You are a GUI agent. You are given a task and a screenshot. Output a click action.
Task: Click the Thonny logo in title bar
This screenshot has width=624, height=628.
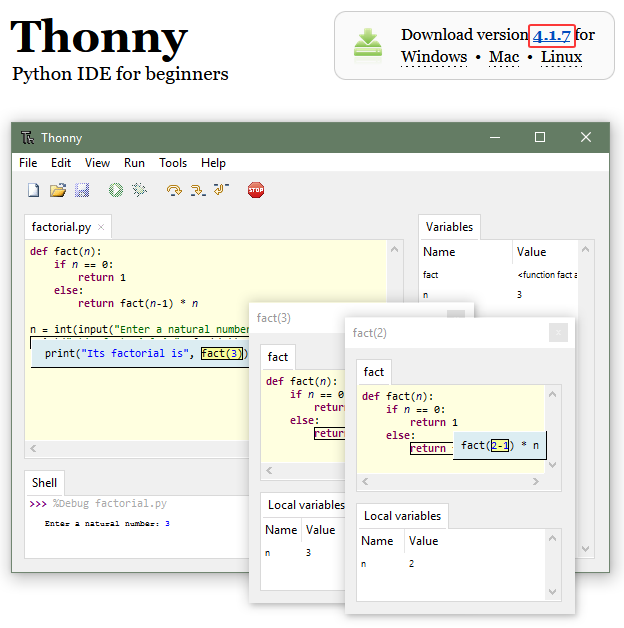point(27,138)
